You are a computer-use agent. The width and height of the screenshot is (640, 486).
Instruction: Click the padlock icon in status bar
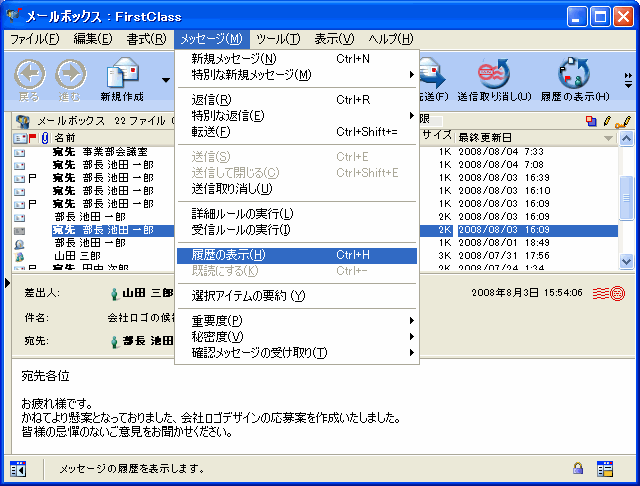(578, 468)
